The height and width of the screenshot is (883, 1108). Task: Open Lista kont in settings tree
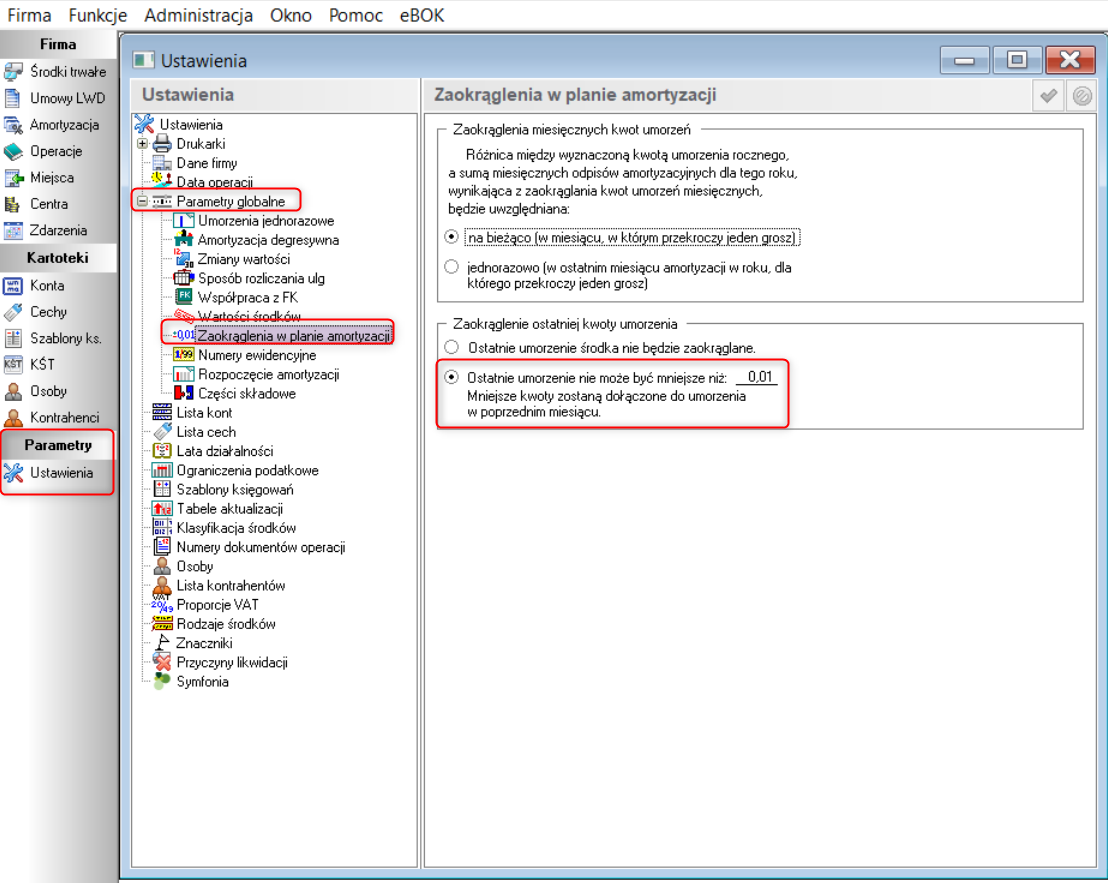(x=204, y=413)
